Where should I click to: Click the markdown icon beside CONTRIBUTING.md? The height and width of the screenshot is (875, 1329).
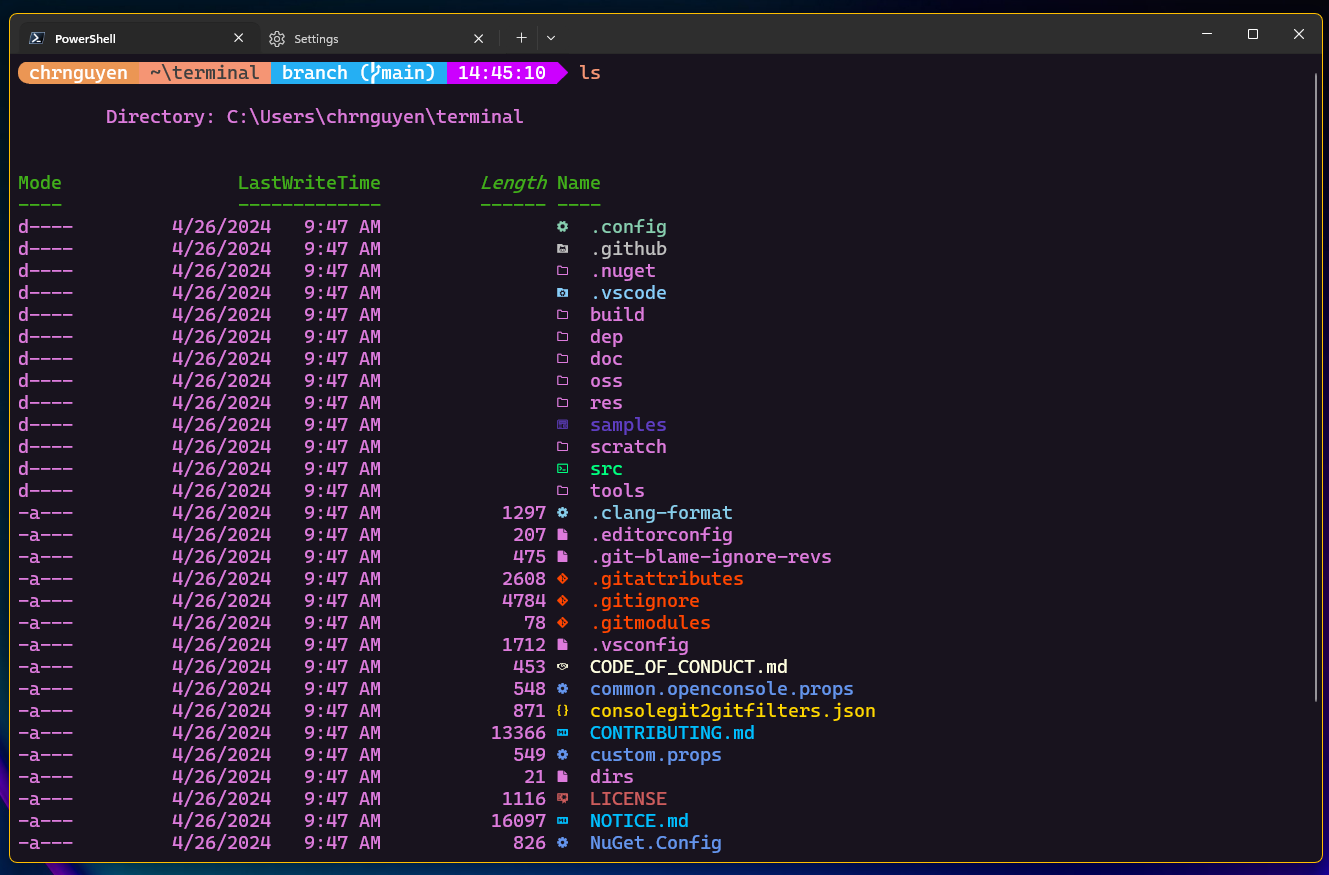tap(563, 733)
